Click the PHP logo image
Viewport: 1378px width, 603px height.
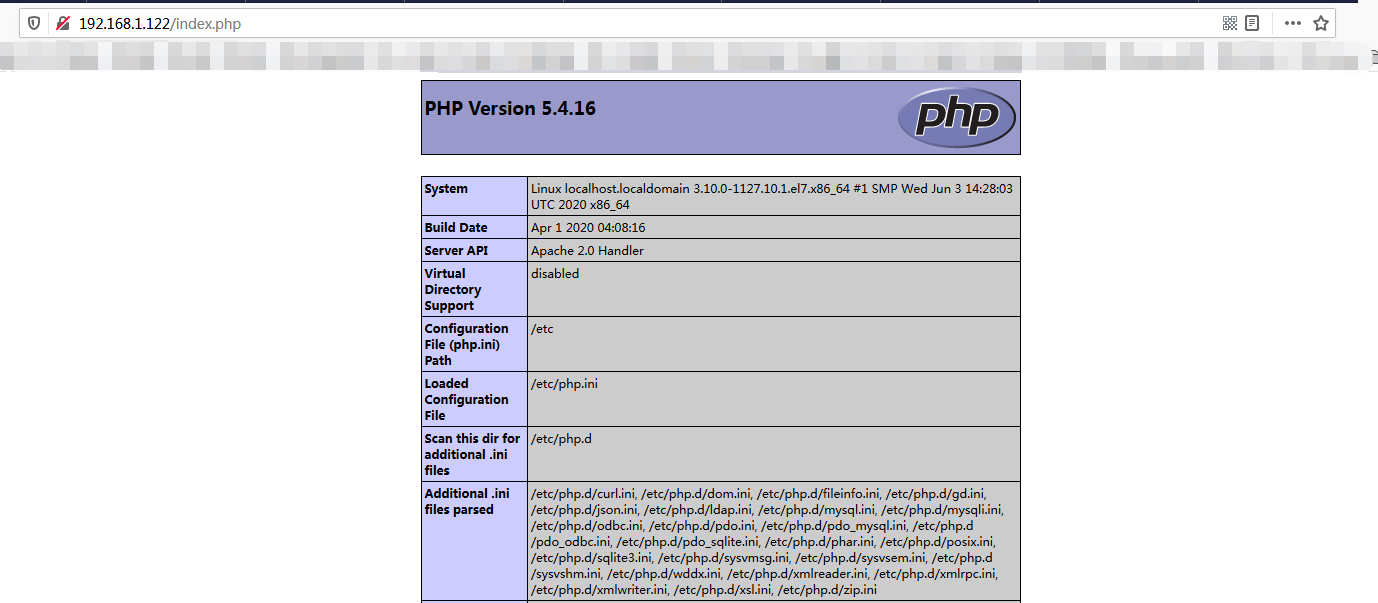click(956, 117)
